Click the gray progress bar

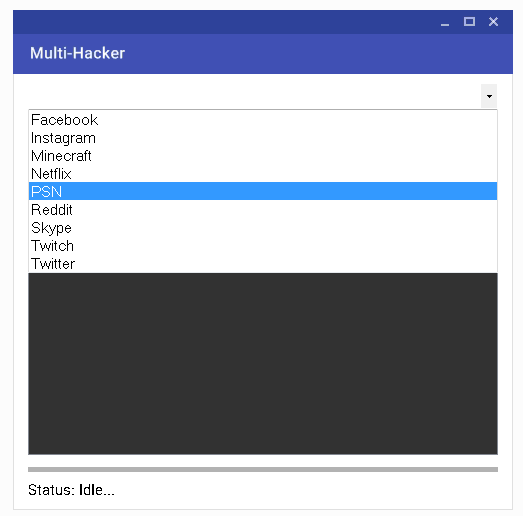263,469
